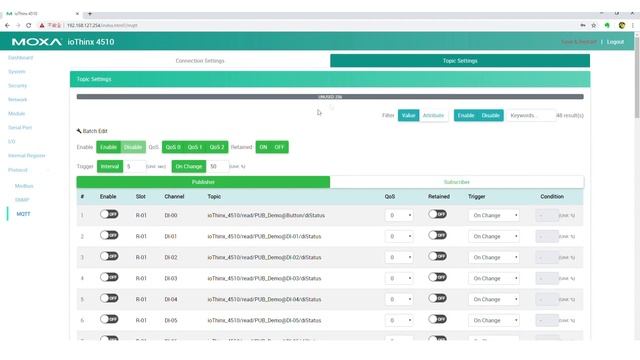The image size is (640, 360).
Task: Switch to Topic Settings tab
Action: click(460, 61)
